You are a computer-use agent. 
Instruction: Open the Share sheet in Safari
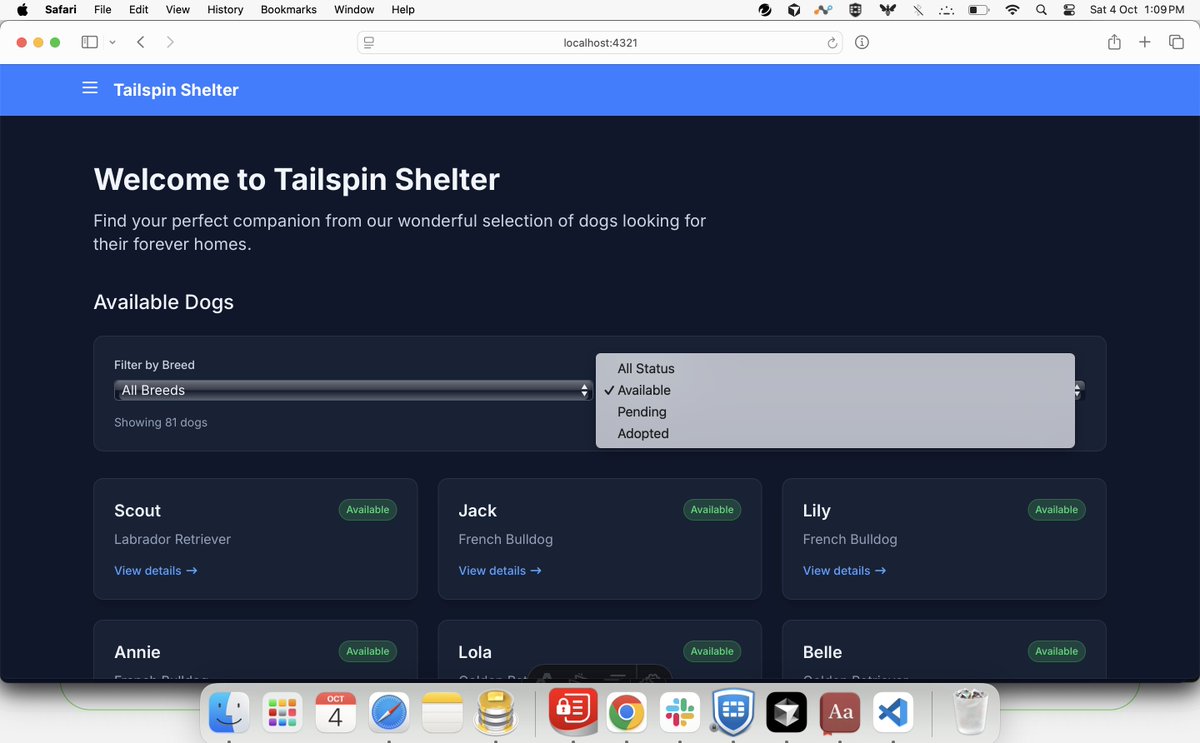pyautogui.click(x=1114, y=42)
